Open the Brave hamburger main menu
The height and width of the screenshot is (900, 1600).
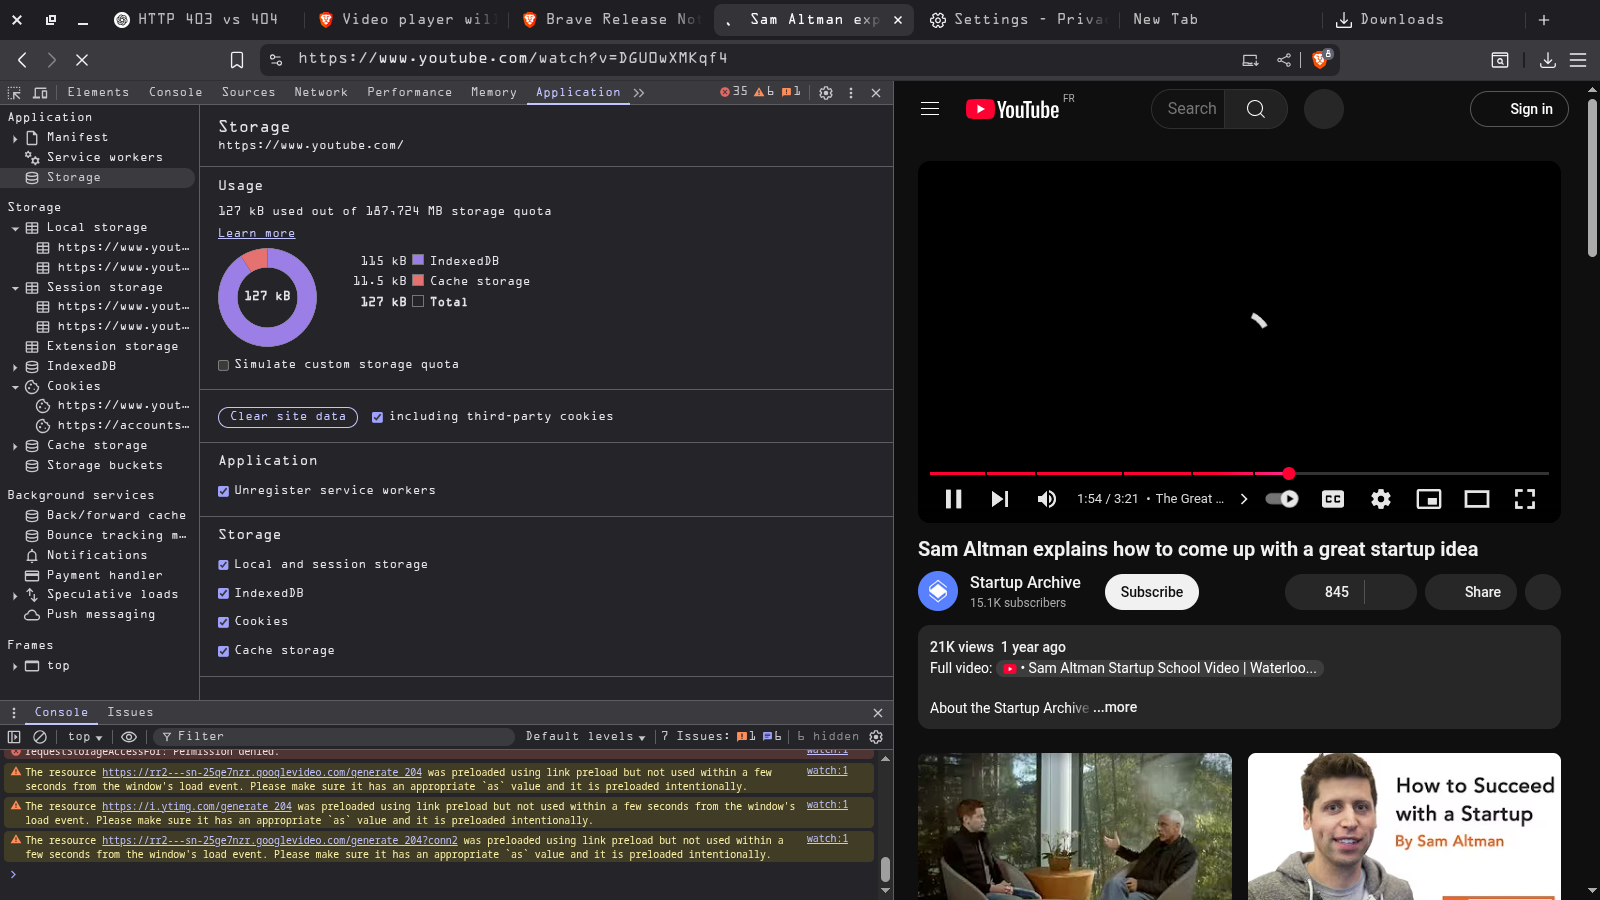pos(1578,60)
